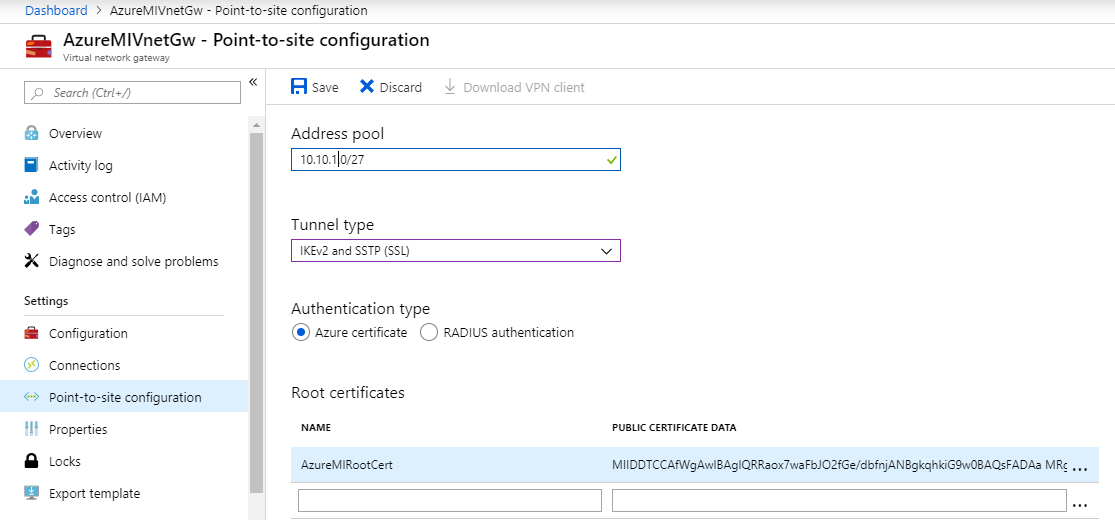The height and width of the screenshot is (520, 1115).
Task: Click the empty certificate Name field
Action: (x=450, y=500)
